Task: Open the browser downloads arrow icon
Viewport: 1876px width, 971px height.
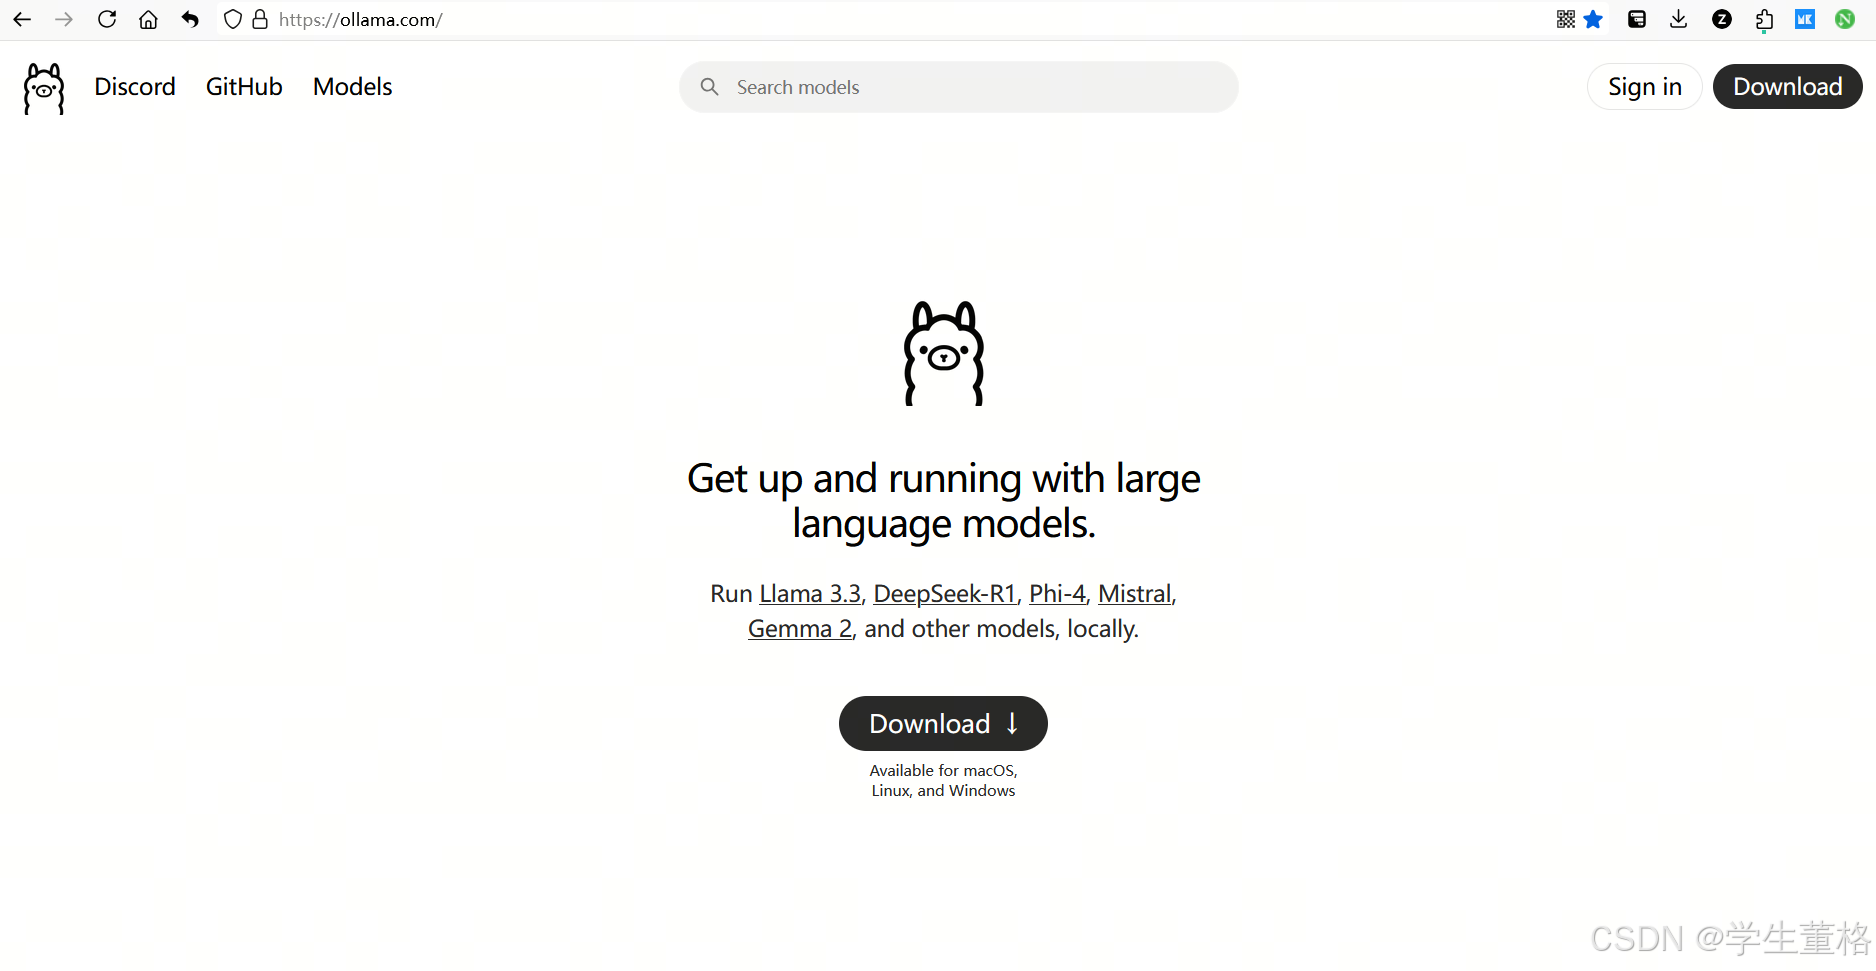Action: pyautogui.click(x=1679, y=19)
